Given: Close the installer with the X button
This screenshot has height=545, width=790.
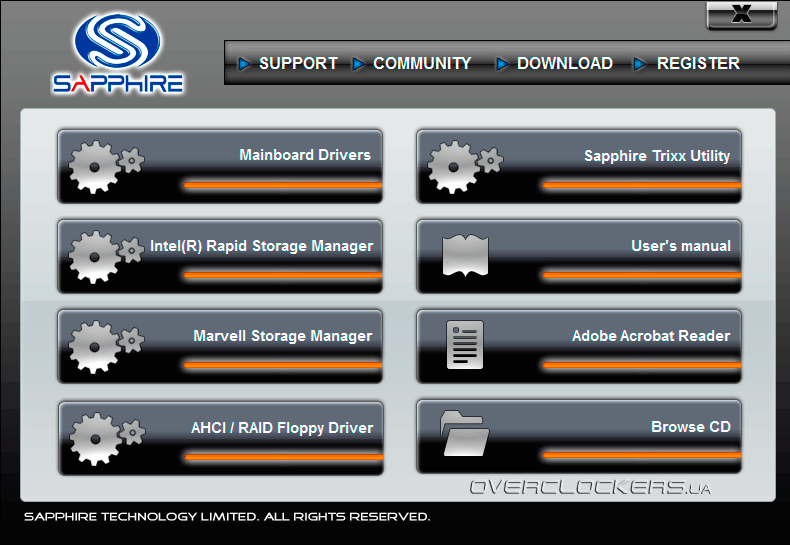Looking at the screenshot, I should tap(742, 15).
